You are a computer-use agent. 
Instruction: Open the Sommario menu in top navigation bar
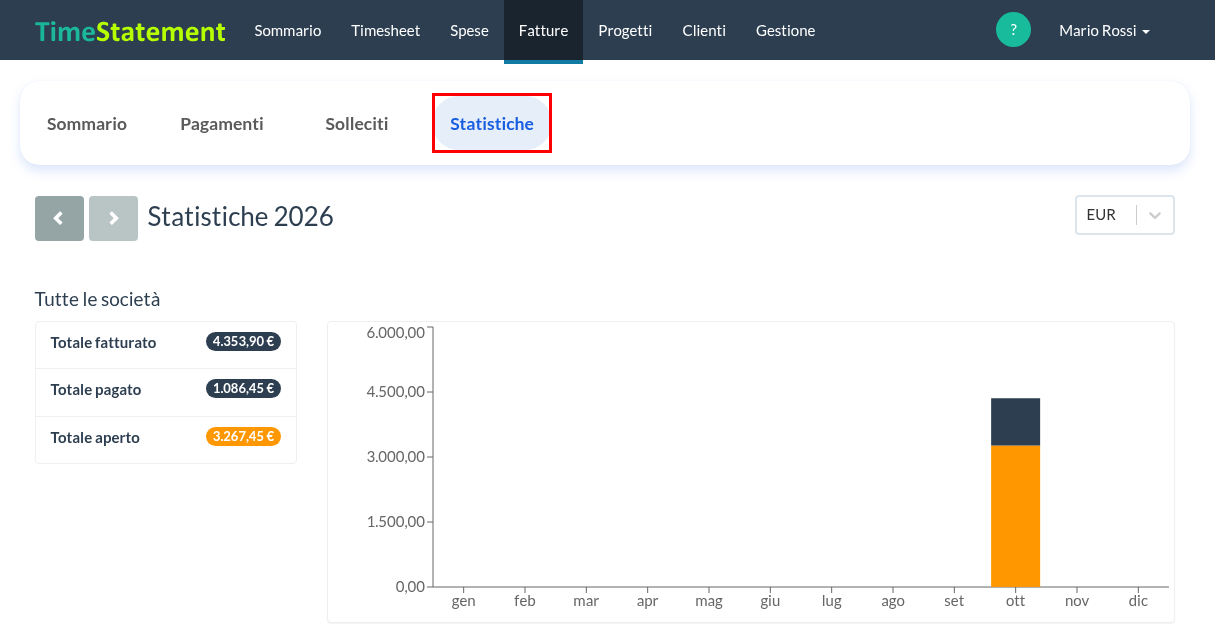click(288, 30)
